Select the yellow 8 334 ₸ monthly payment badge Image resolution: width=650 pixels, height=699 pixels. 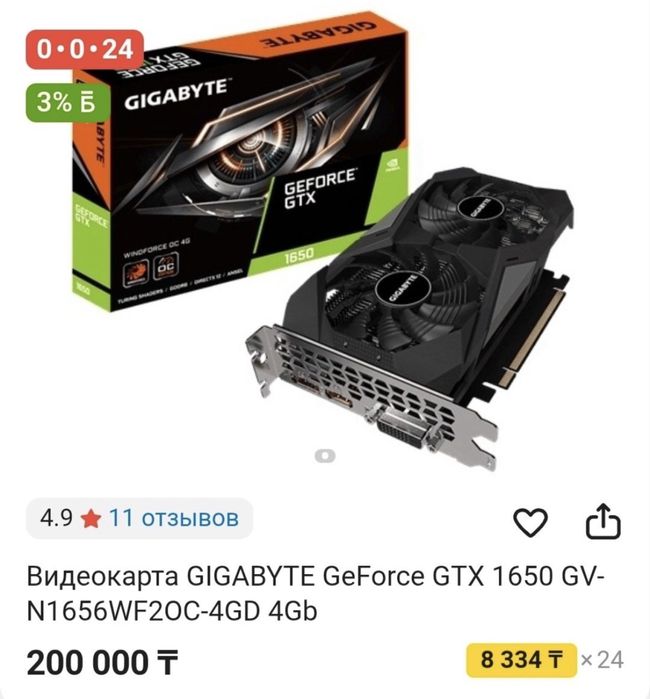pos(521,660)
